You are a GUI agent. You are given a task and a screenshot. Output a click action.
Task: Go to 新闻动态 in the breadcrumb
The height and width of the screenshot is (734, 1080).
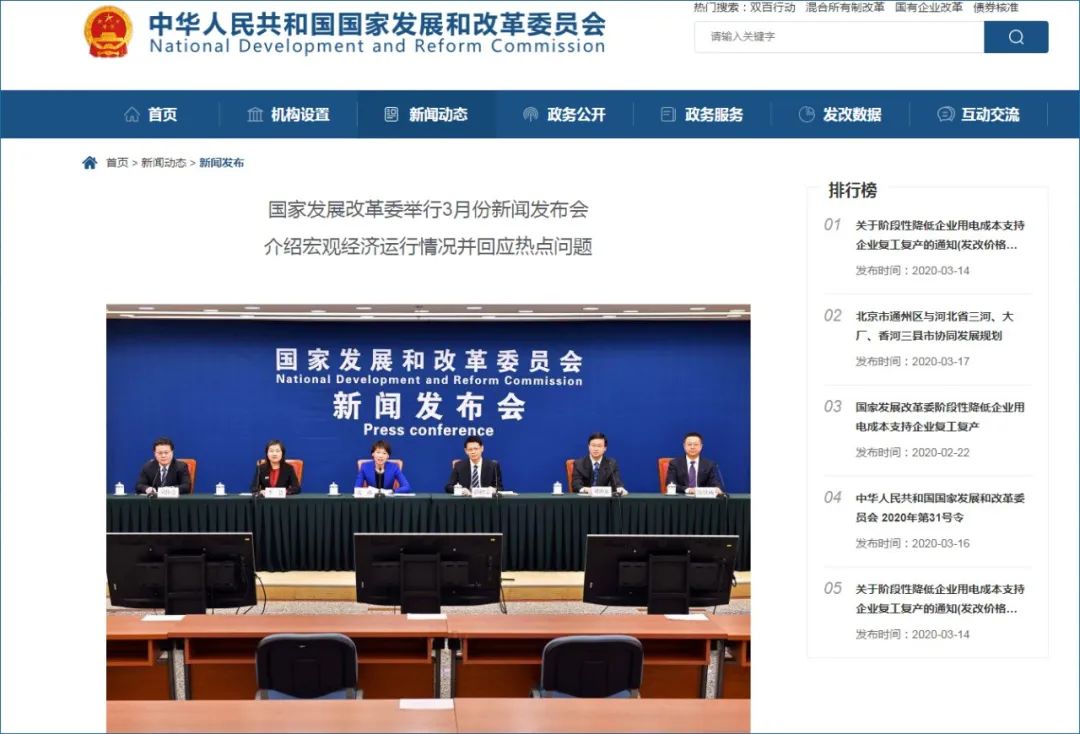[163, 162]
